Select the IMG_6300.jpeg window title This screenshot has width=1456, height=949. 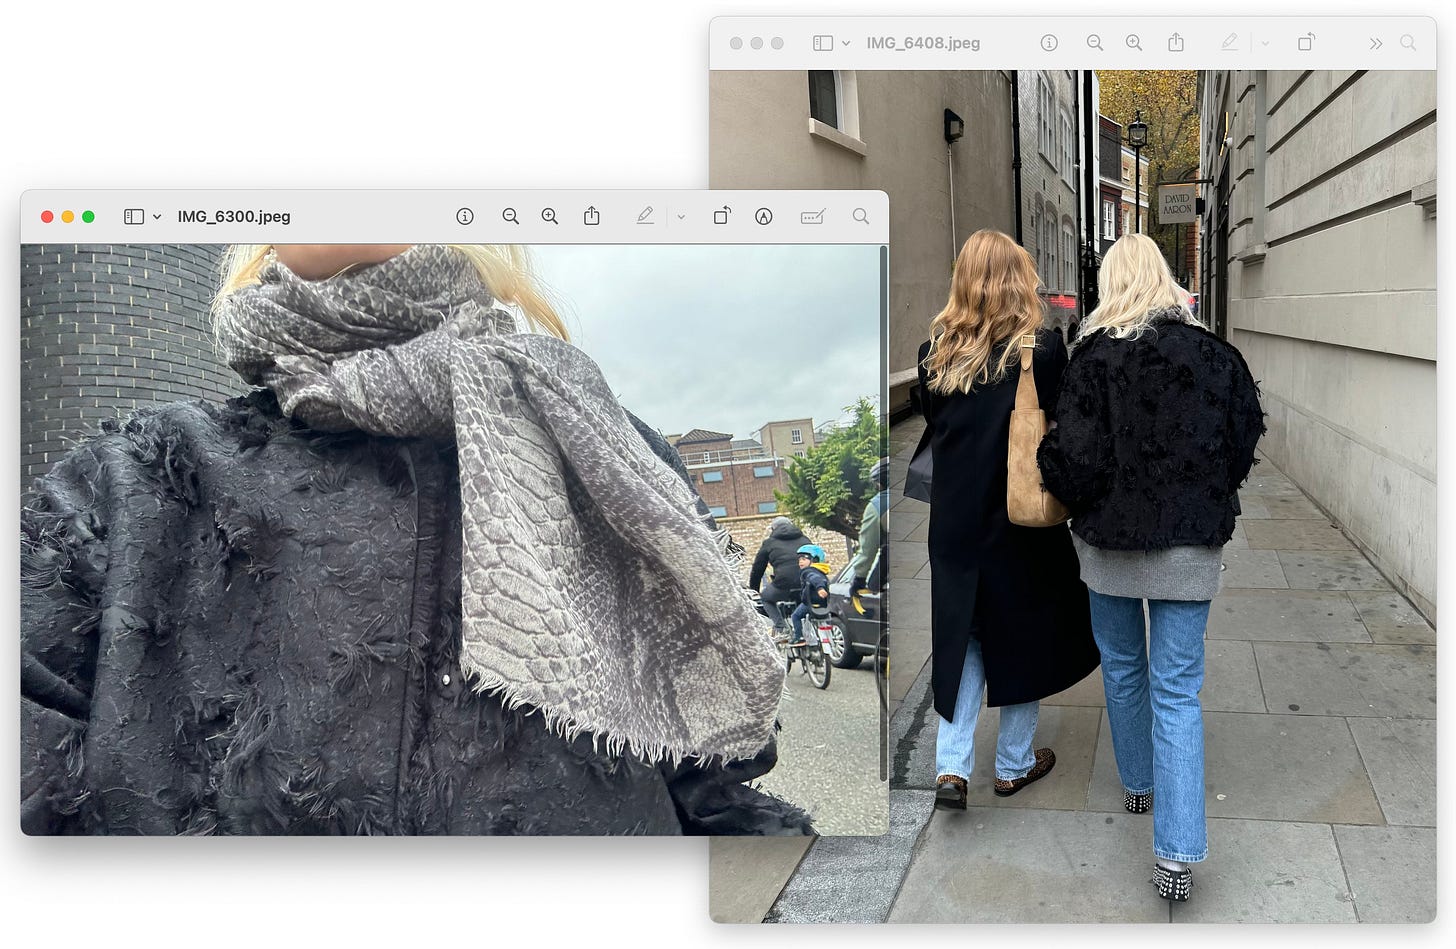pyautogui.click(x=233, y=215)
